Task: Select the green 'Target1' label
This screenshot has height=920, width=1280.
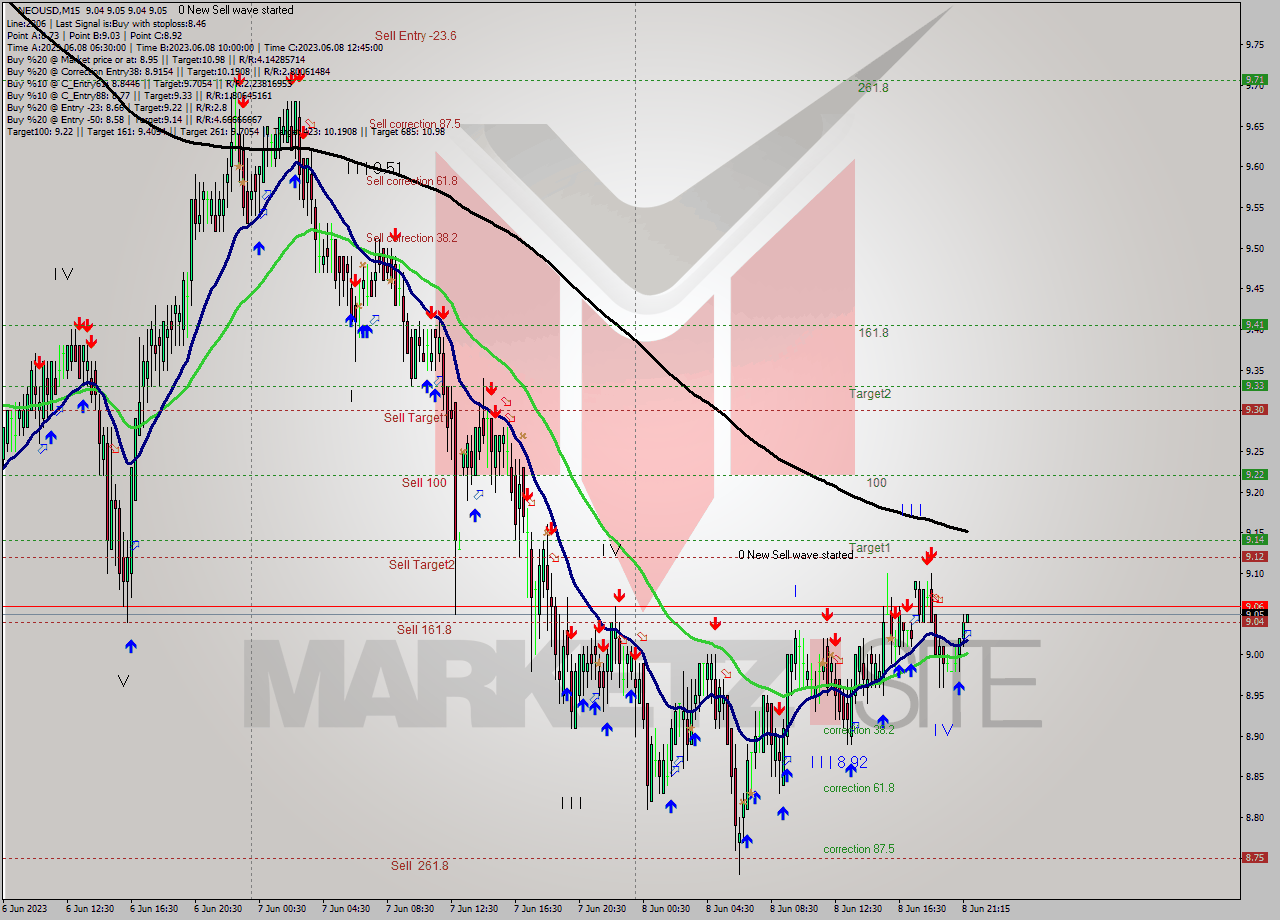Action: point(870,548)
